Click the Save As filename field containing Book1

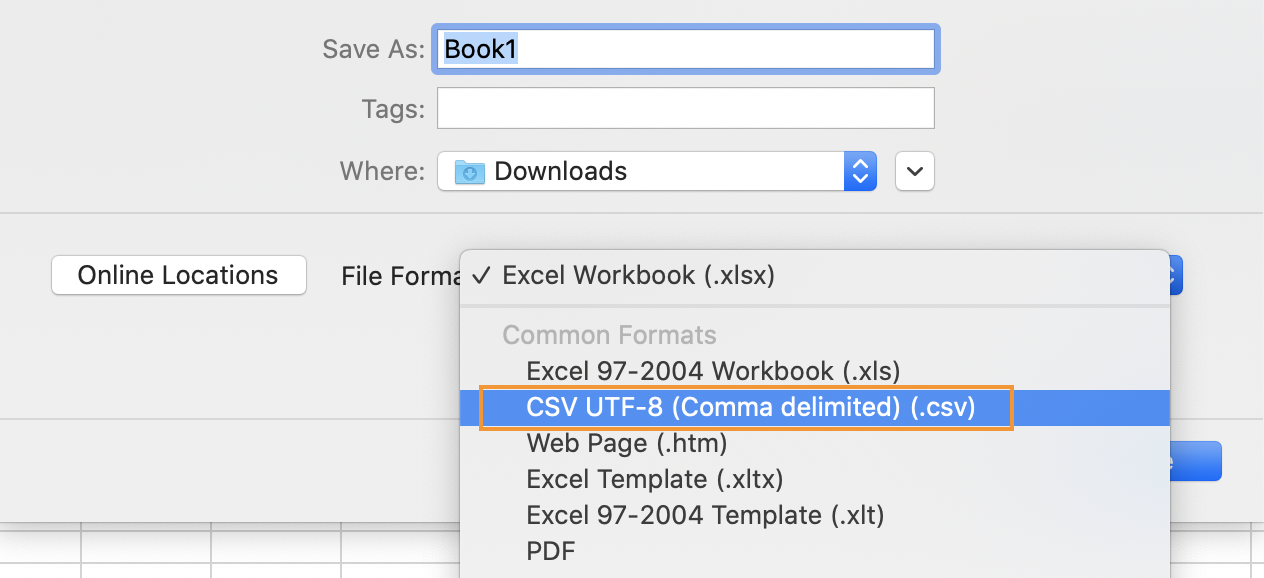pyautogui.click(x=685, y=50)
